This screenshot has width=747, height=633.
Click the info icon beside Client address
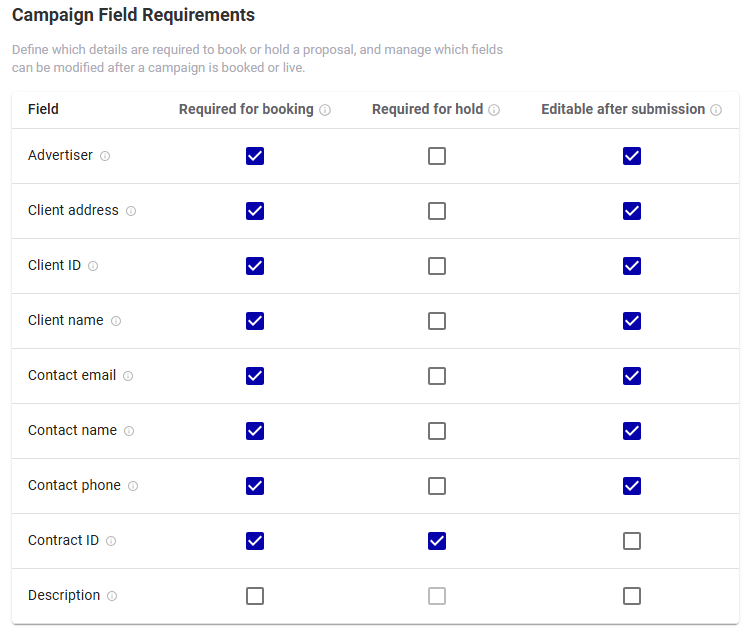click(x=131, y=211)
